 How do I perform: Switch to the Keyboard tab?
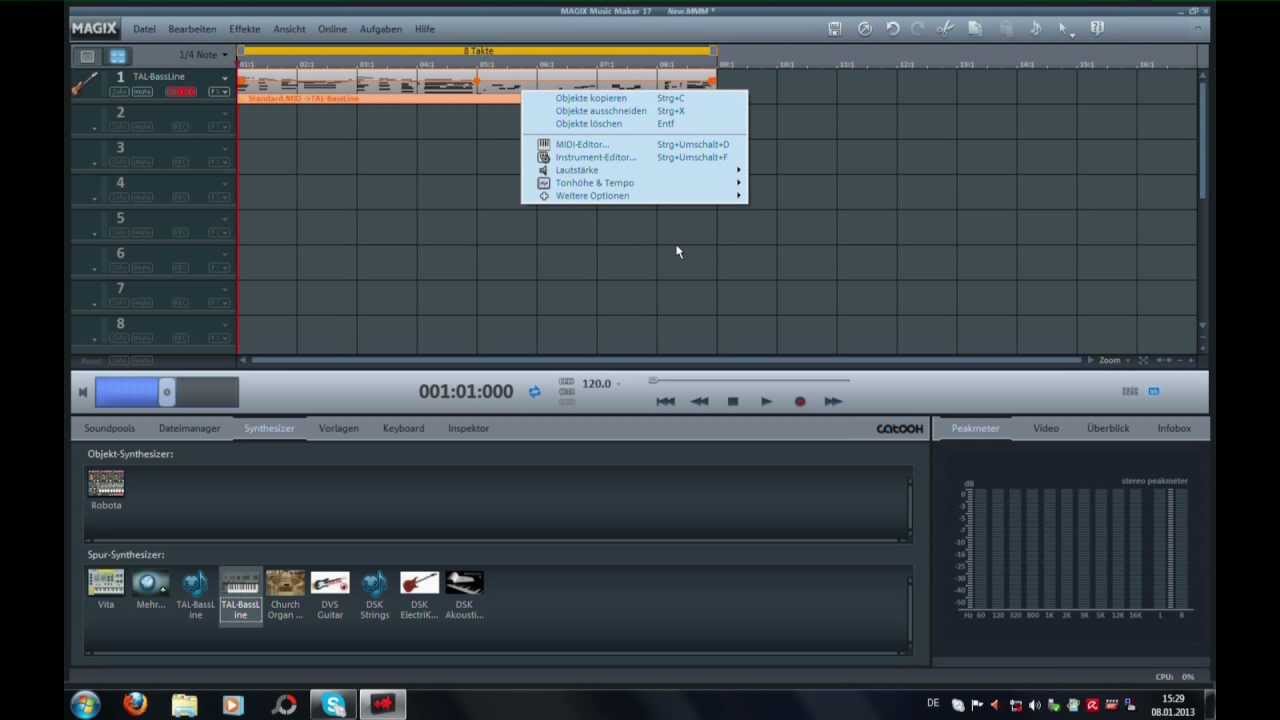click(x=403, y=428)
